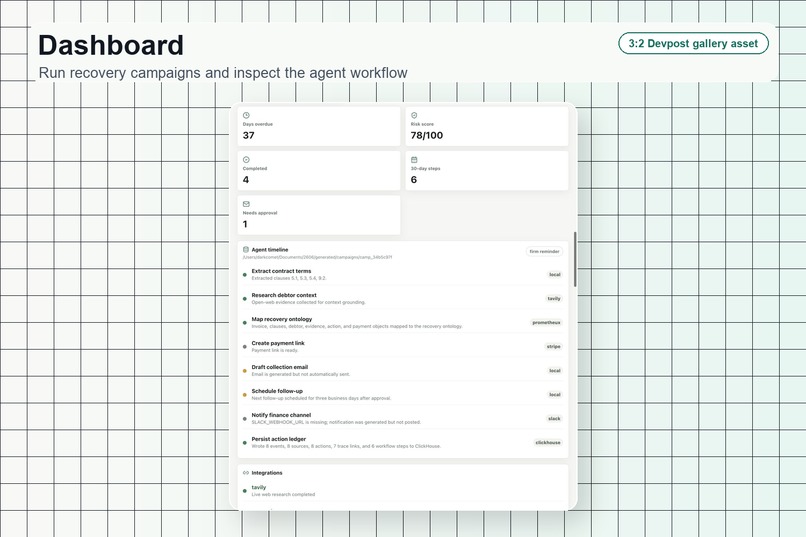
Task: Click 'Live web research completed' text
Action: [x=283, y=494]
